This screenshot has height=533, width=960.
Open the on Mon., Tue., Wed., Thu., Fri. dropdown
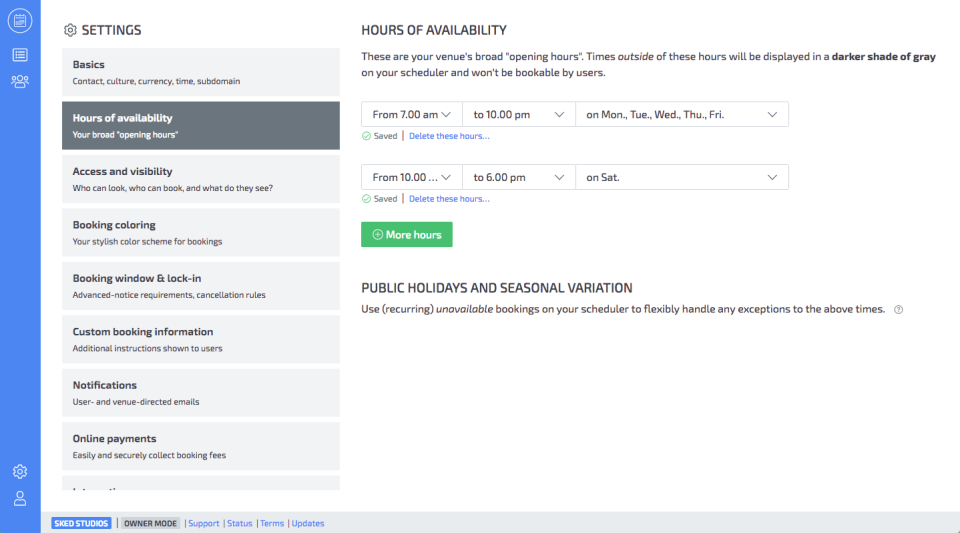coord(681,114)
